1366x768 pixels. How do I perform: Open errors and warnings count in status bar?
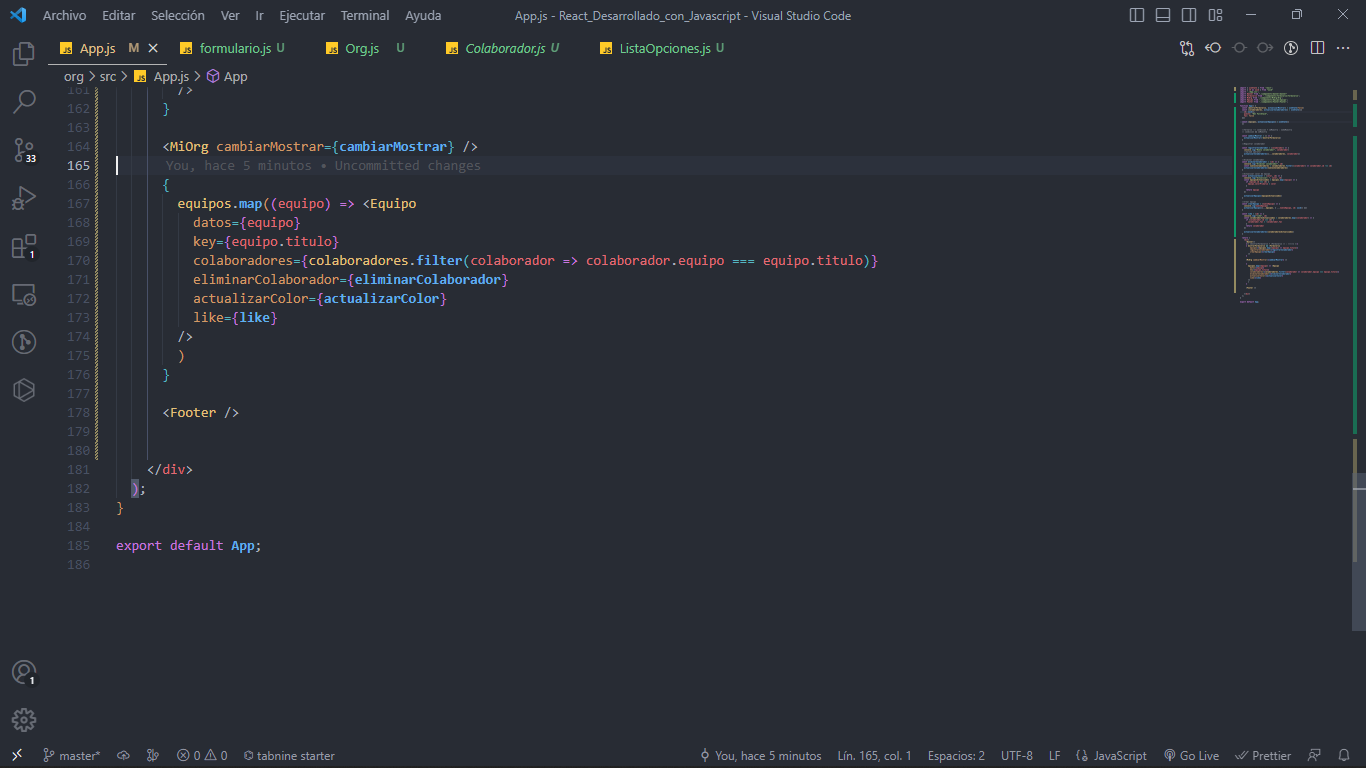click(x=202, y=755)
